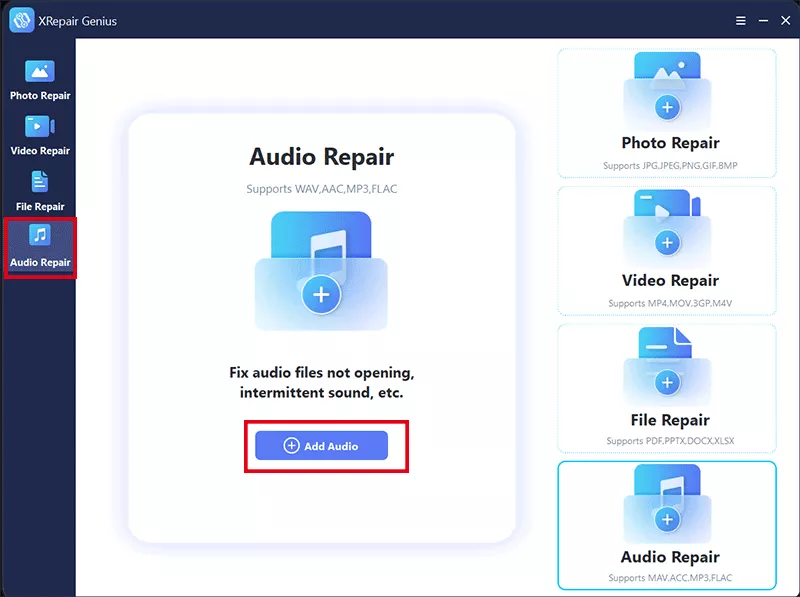Click the Audio Repair sidebar label
Screen dimensions: 800x597
click(x=40, y=262)
